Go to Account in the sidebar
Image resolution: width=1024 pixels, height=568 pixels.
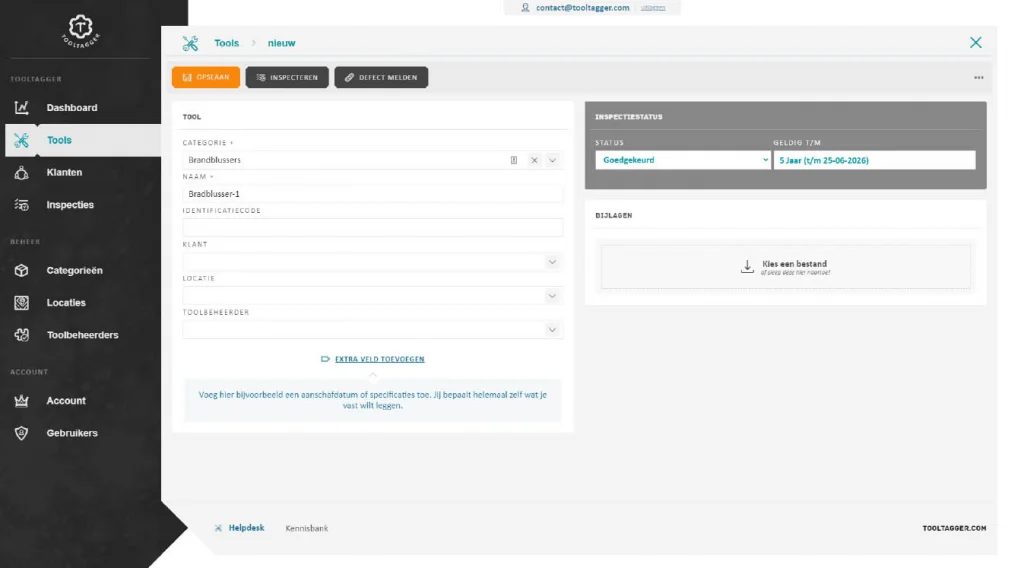[66, 401]
